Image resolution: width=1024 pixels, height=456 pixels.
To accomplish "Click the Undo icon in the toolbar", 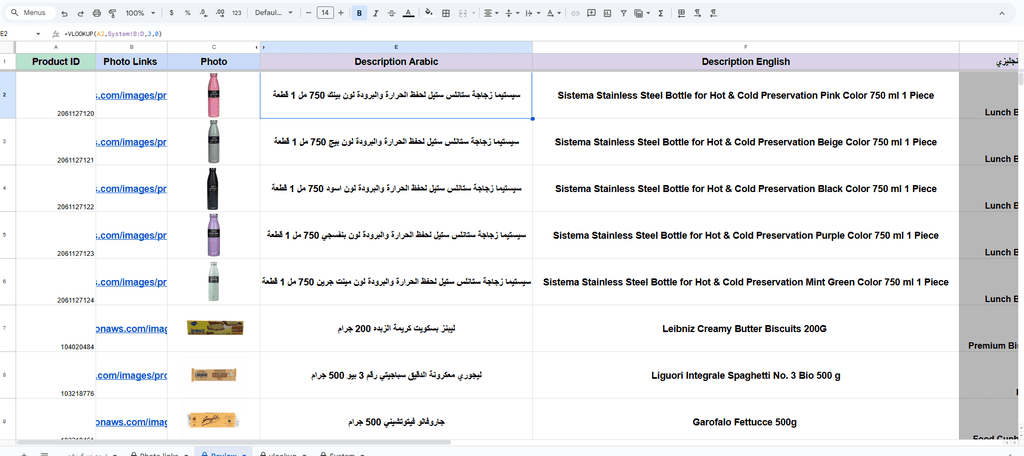I will pos(65,13).
